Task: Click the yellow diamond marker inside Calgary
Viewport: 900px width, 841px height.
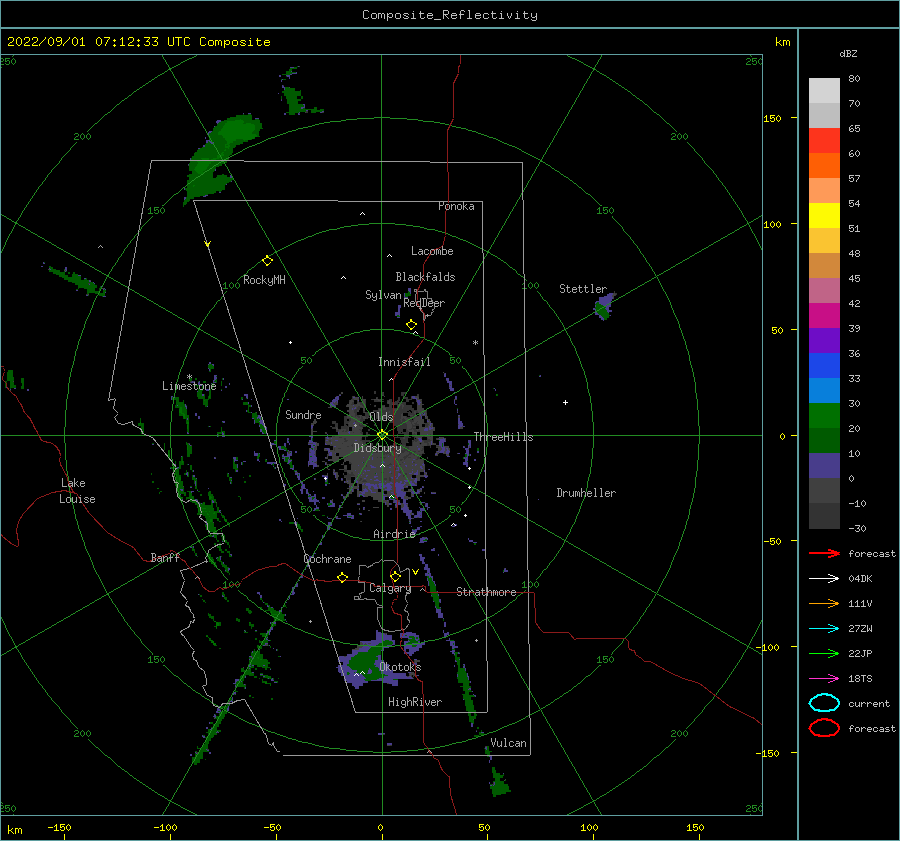Action: pyautogui.click(x=395, y=576)
